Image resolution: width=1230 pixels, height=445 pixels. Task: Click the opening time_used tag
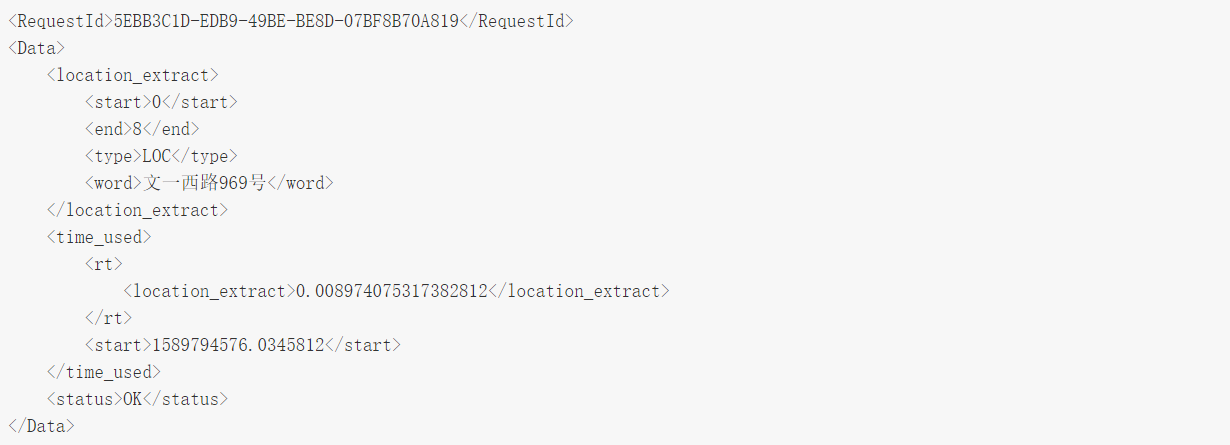(98, 237)
